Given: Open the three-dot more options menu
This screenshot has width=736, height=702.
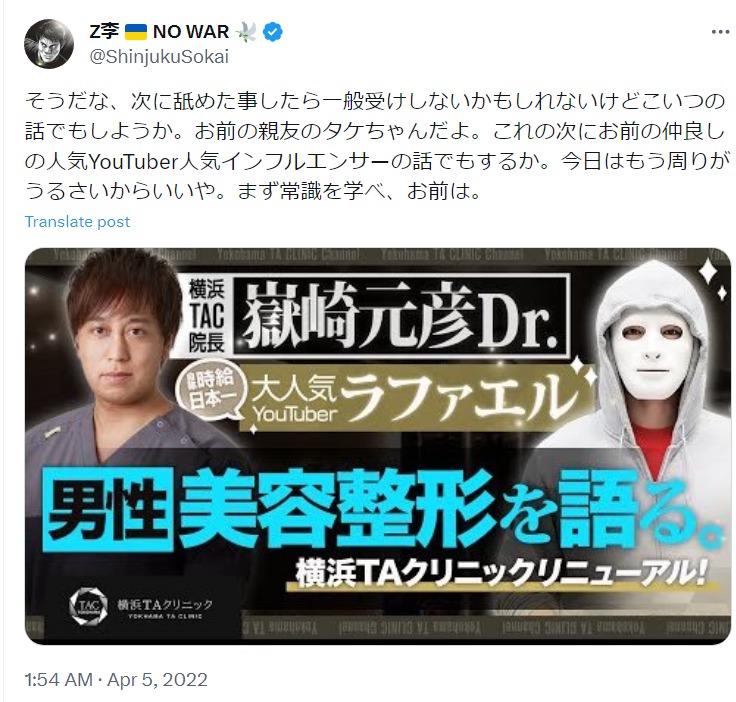Looking at the screenshot, I should pos(720,32).
